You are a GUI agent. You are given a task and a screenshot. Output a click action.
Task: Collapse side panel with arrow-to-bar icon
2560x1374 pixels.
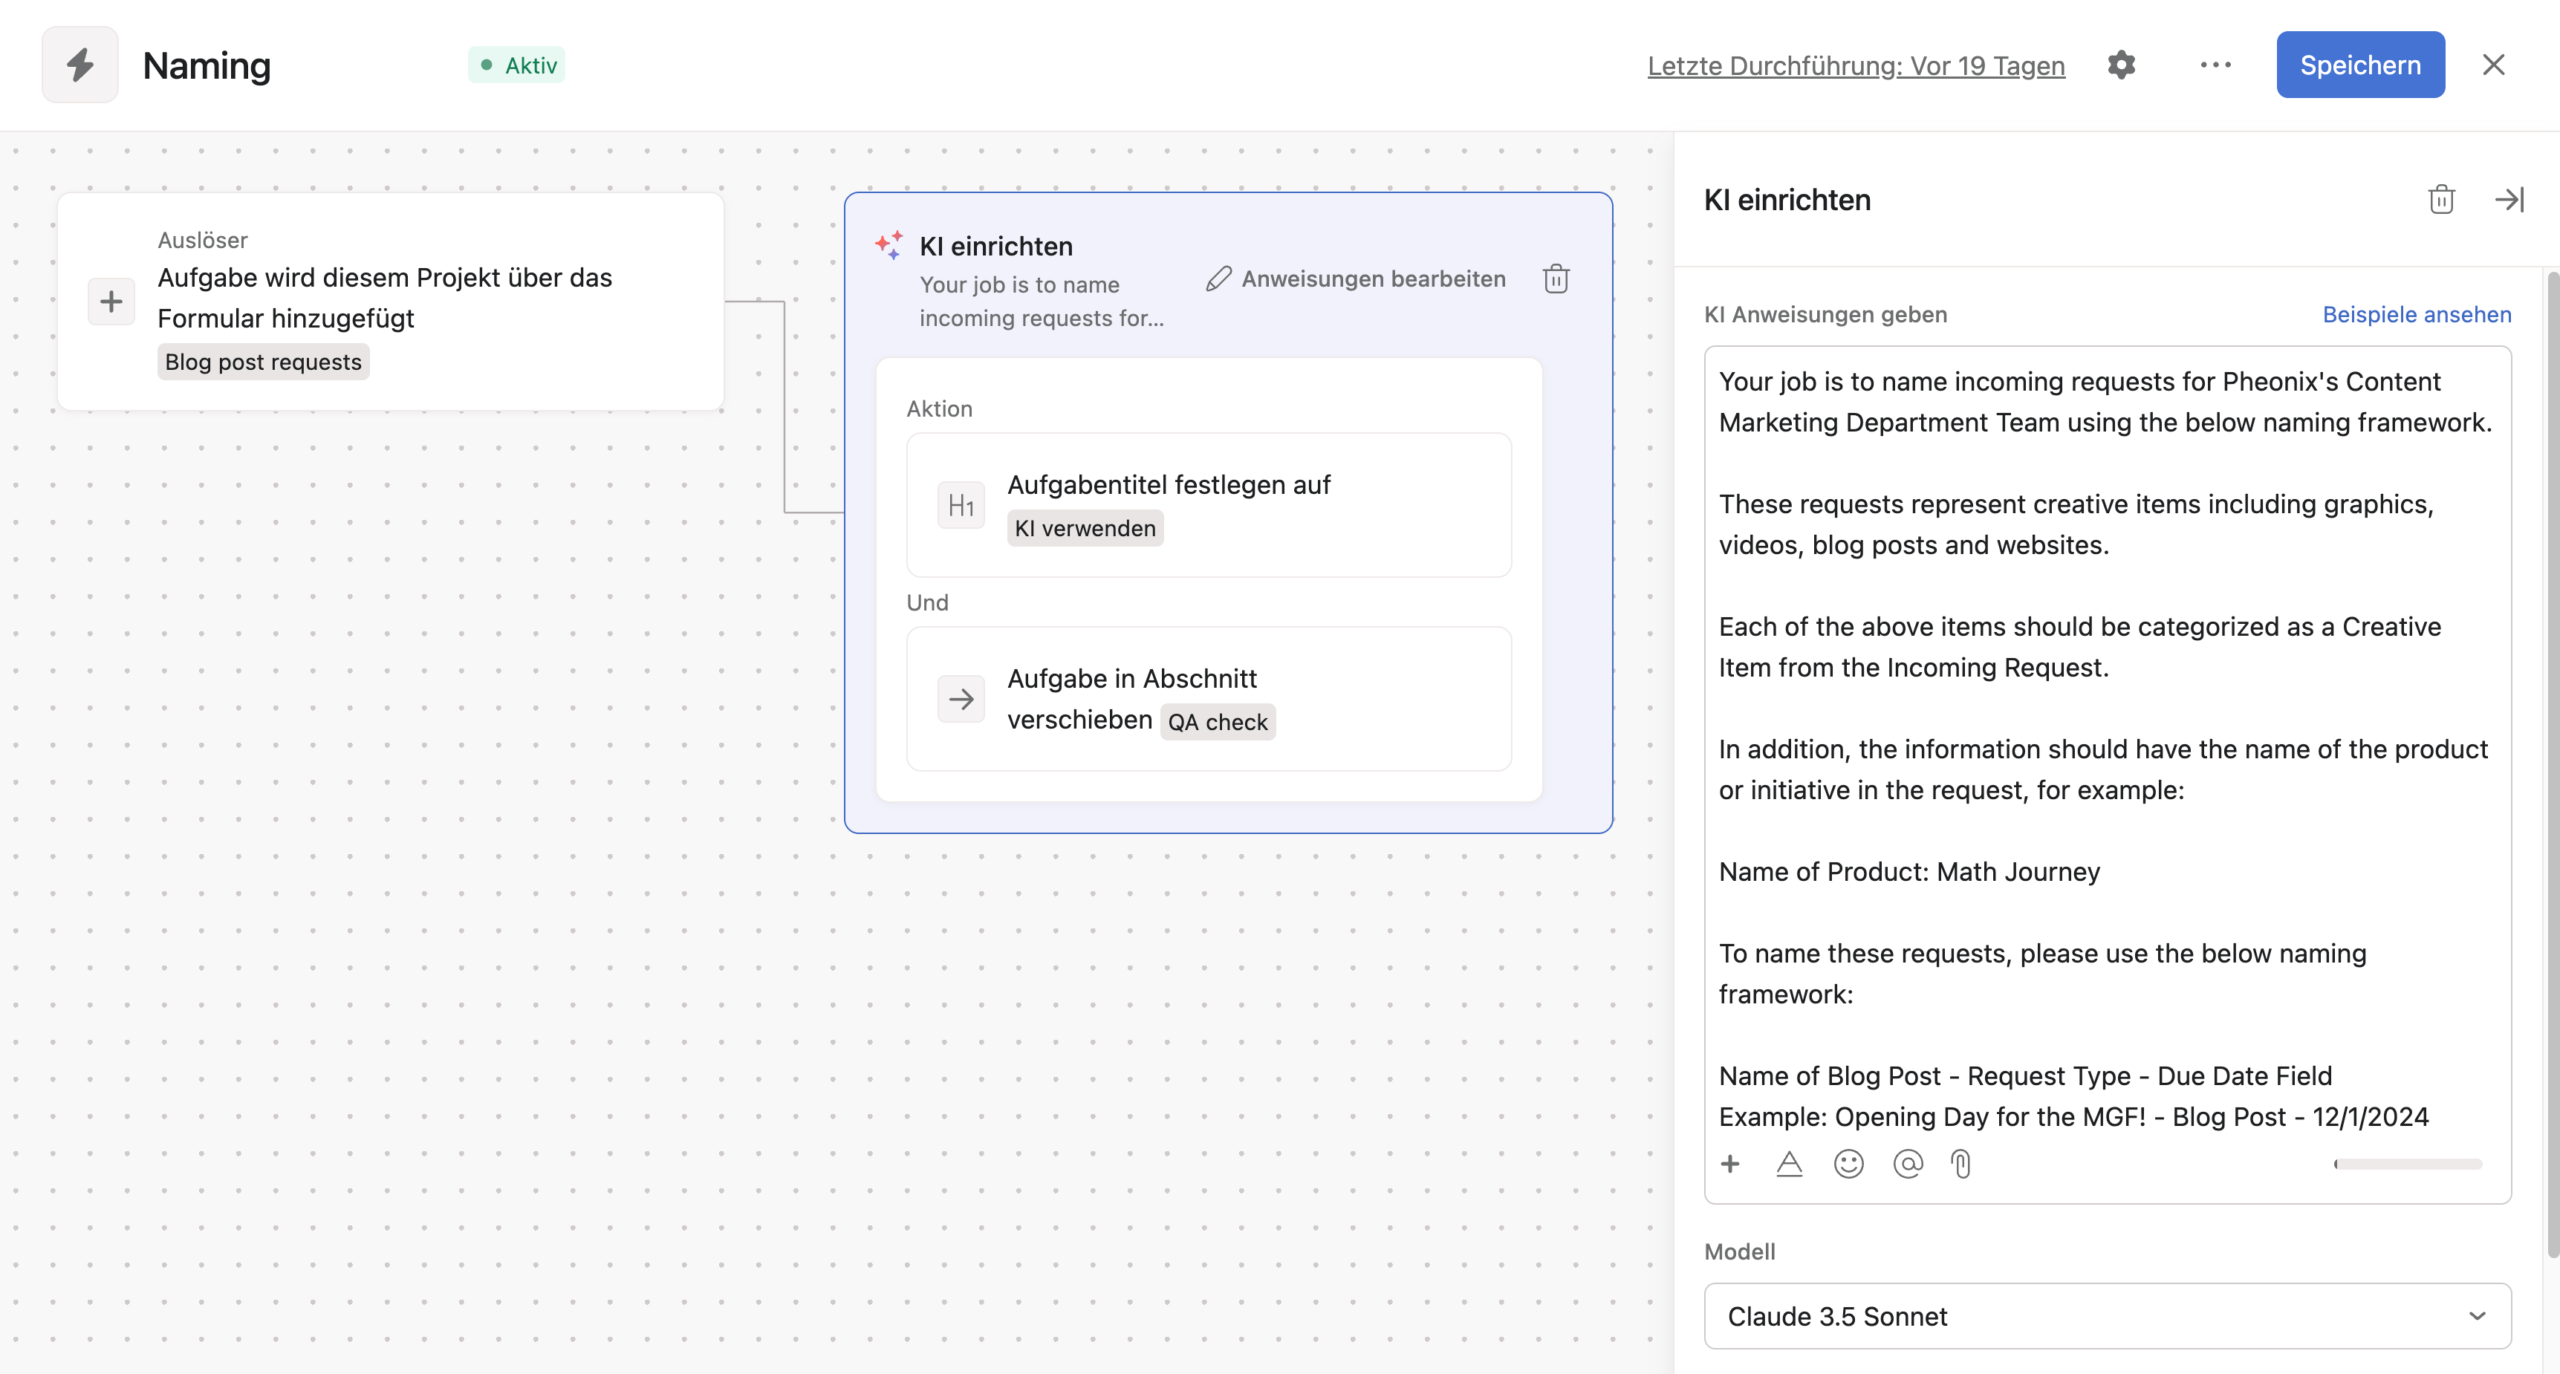[2509, 200]
